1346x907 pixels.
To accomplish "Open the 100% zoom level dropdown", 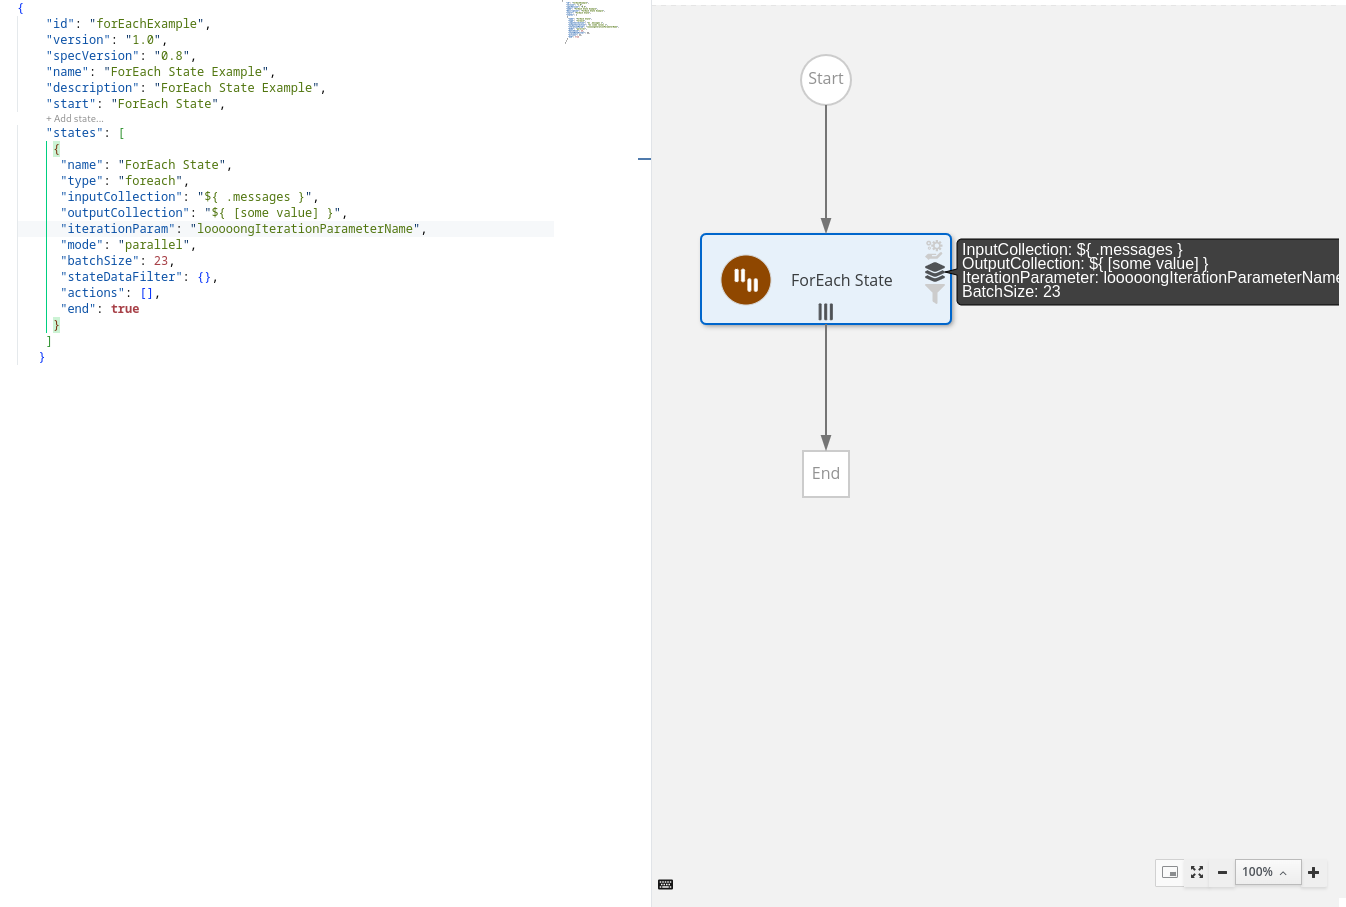I will point(1268,872).
